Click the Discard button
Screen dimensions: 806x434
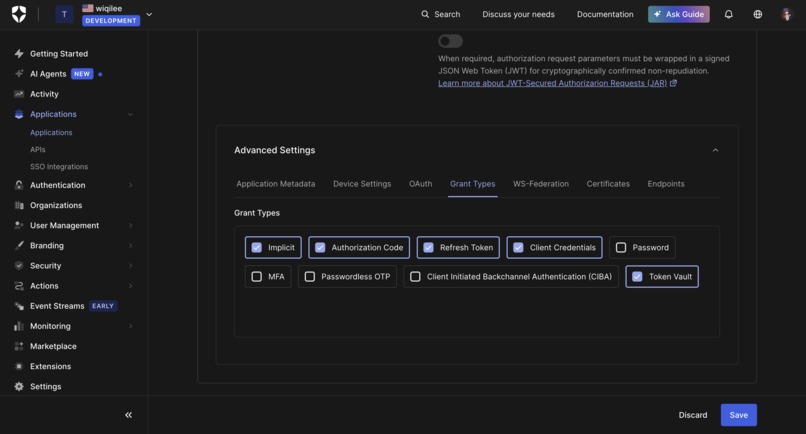coord(692,415)
